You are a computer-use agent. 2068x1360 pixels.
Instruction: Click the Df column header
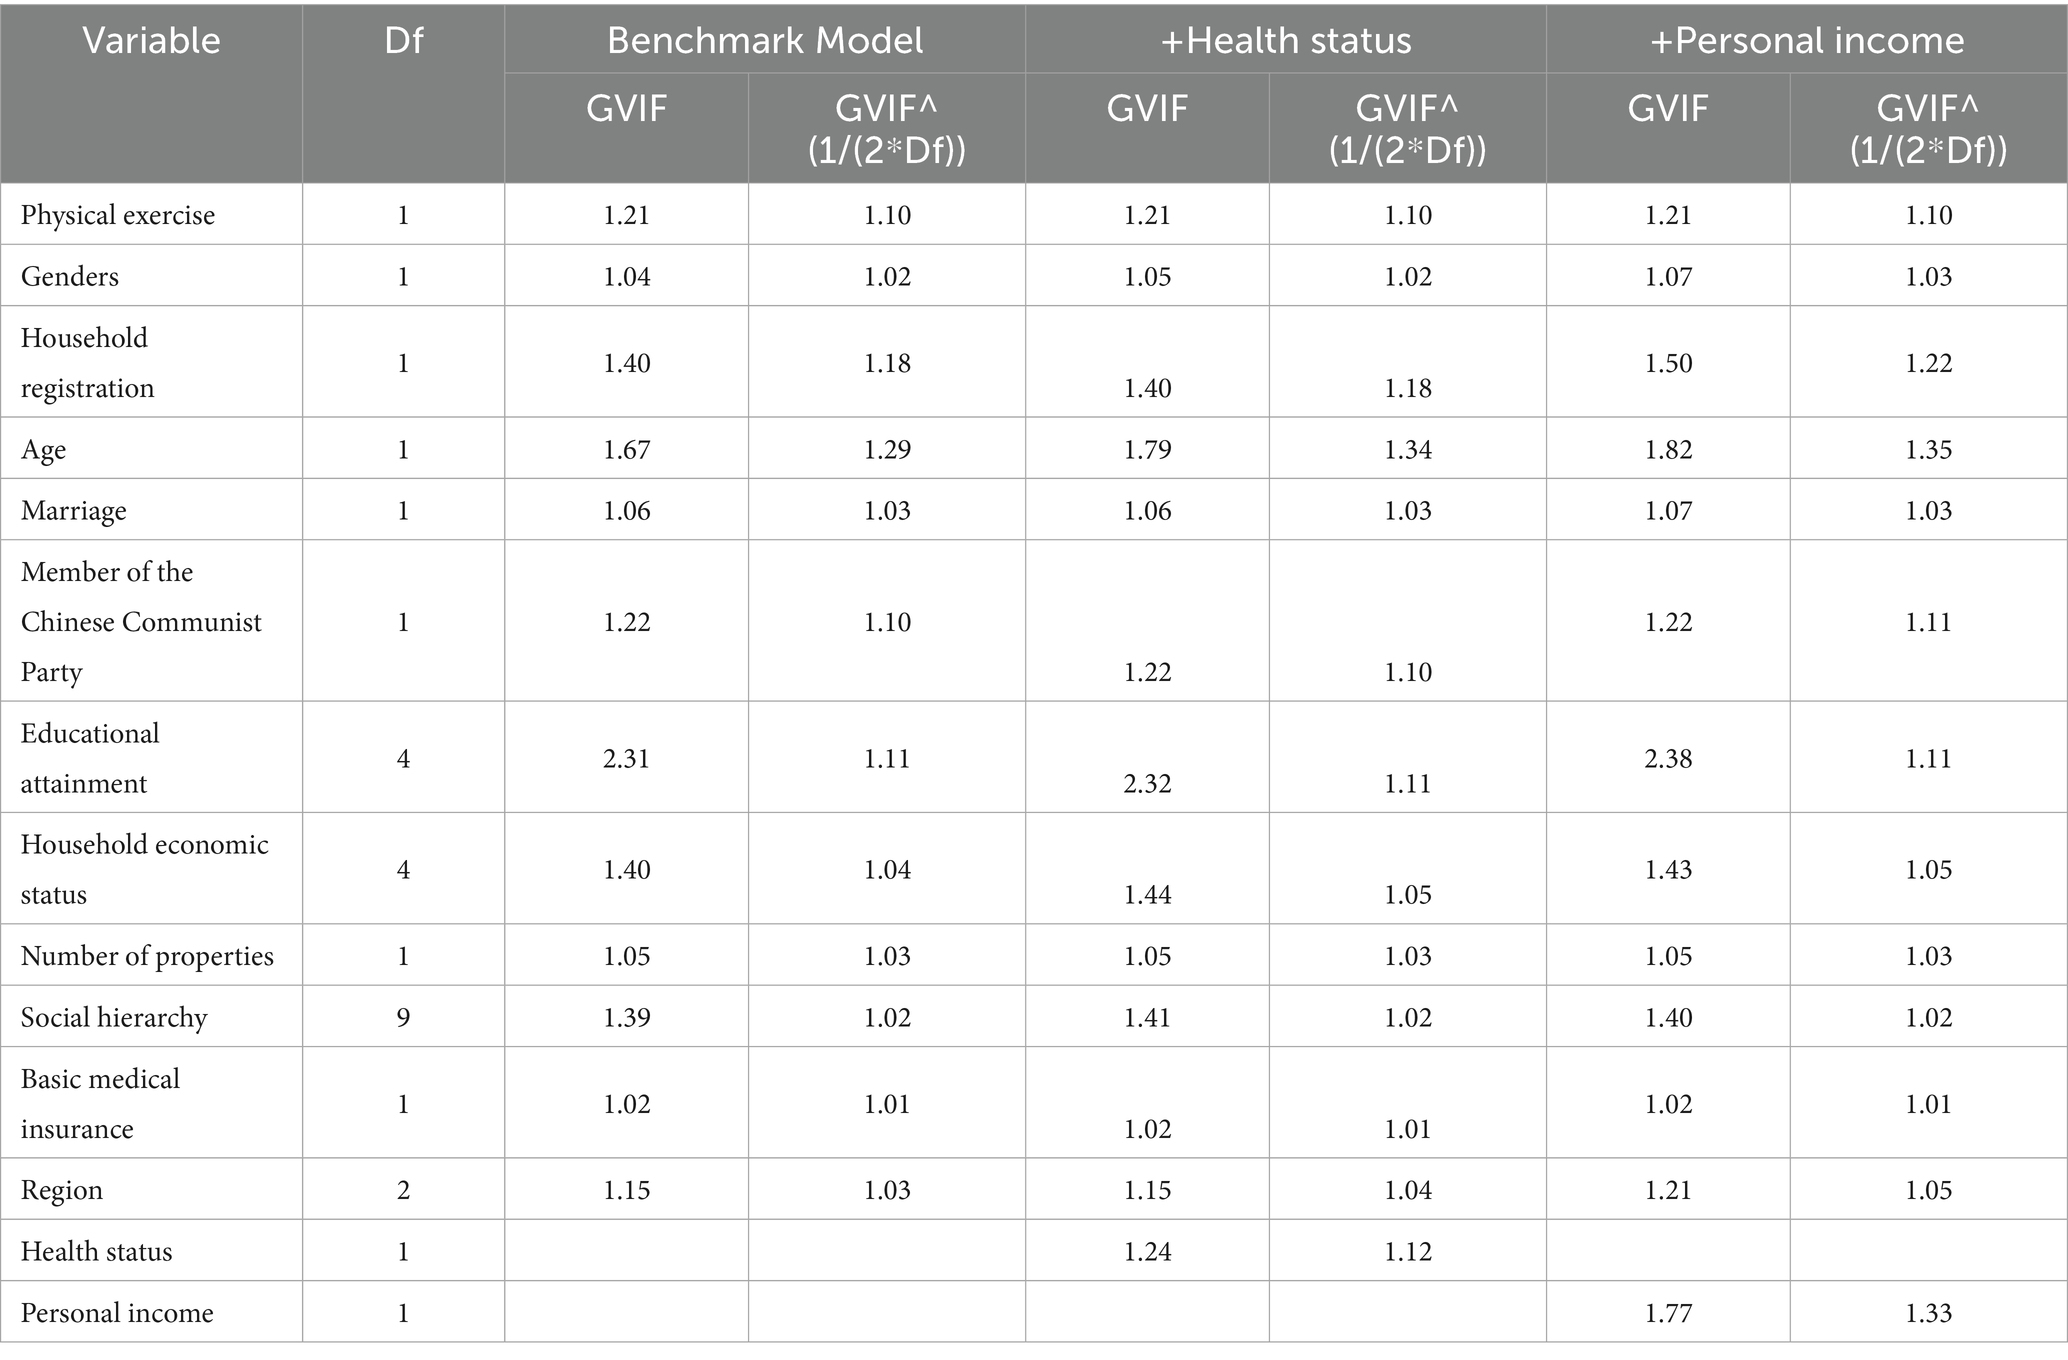[403, 41]
